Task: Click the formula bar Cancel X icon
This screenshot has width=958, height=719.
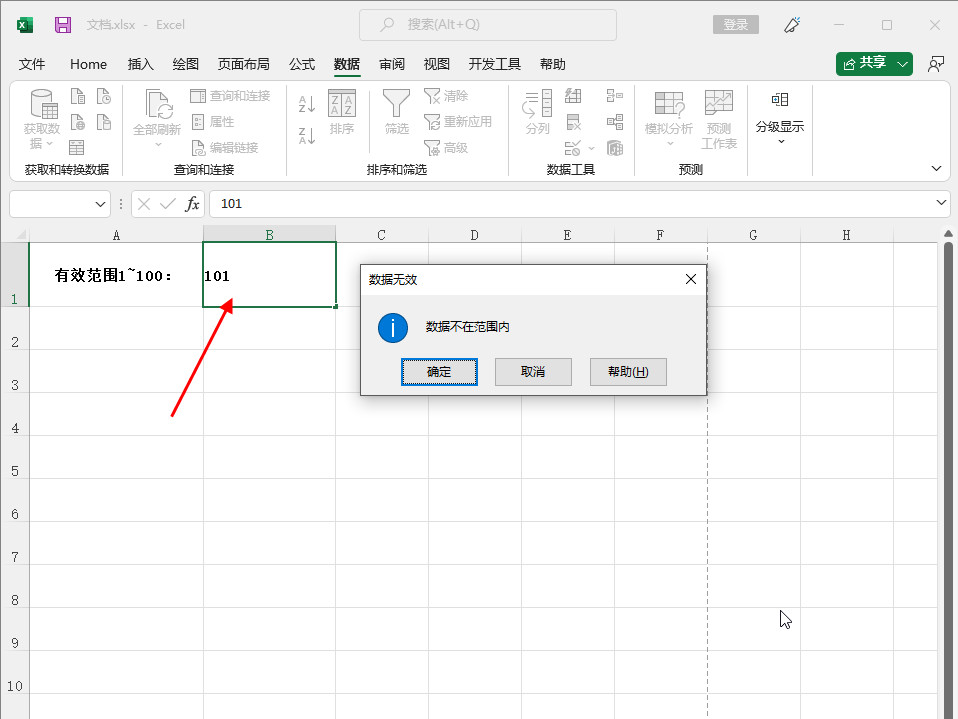Action: coord(144,203)
